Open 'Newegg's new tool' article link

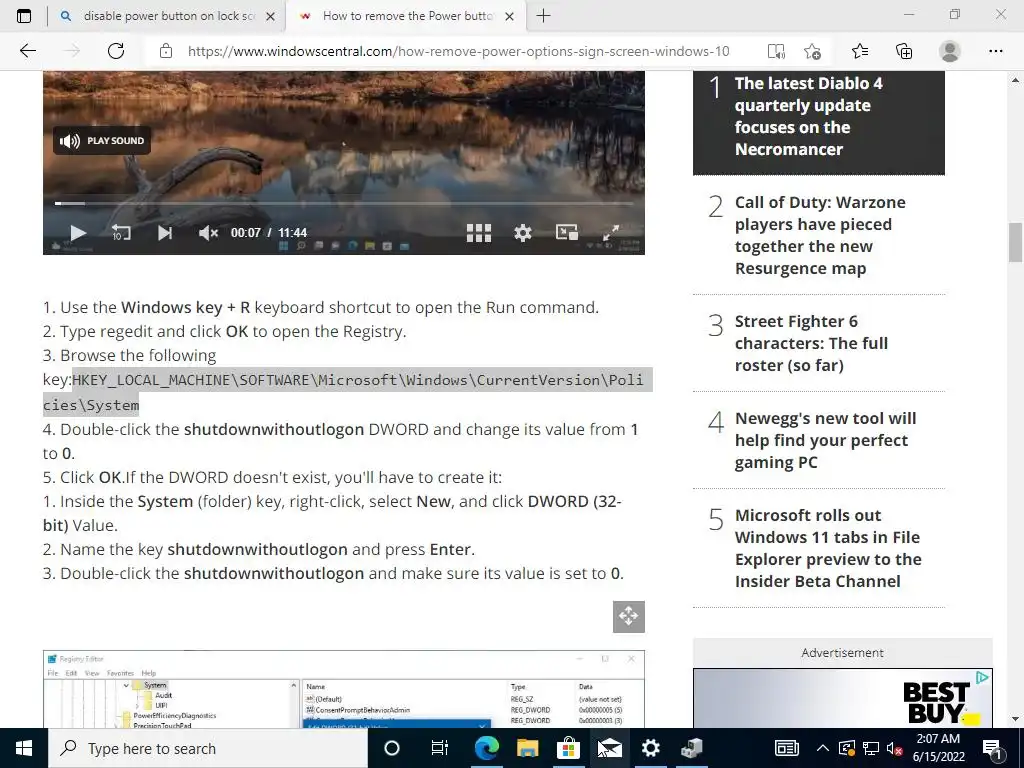click(x=825, y=440)
